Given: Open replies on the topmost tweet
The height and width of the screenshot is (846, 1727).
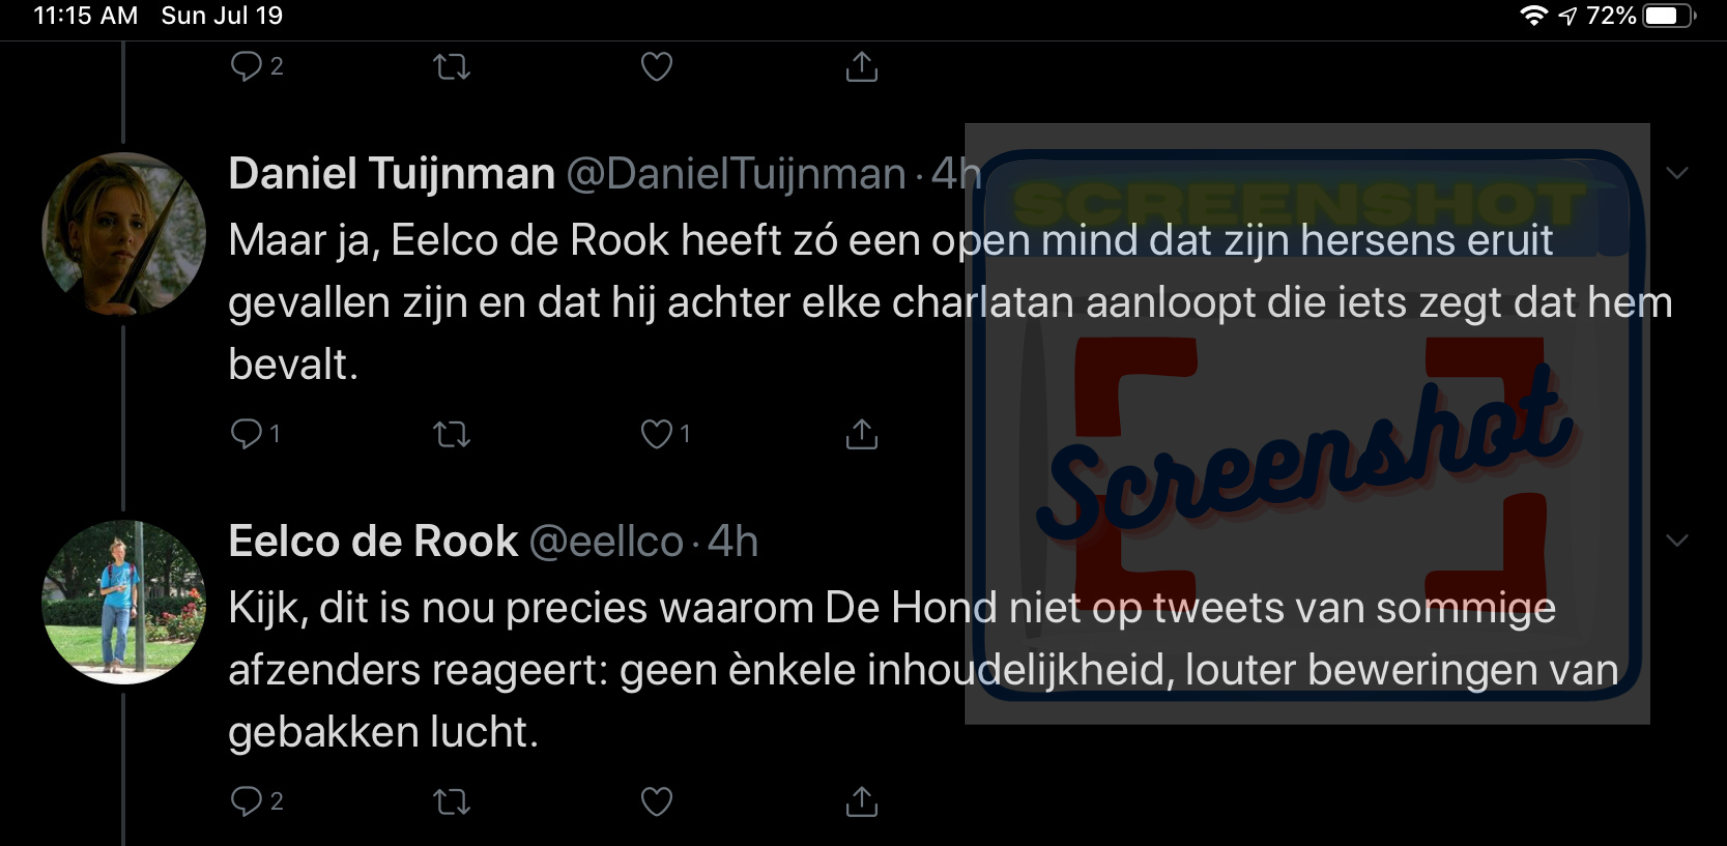Looking at the screenshot, I should (246, 67).
